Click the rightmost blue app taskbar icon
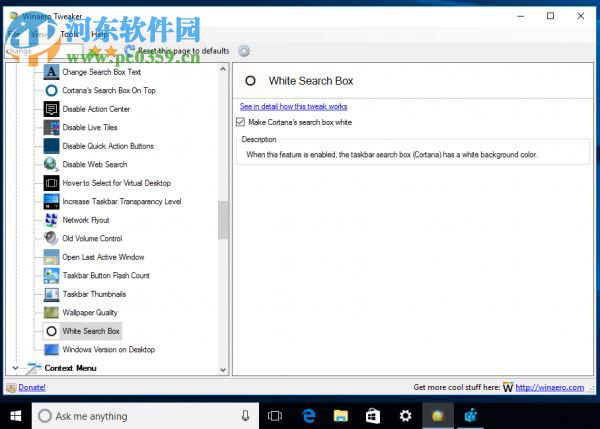 [x=471, y=416]
